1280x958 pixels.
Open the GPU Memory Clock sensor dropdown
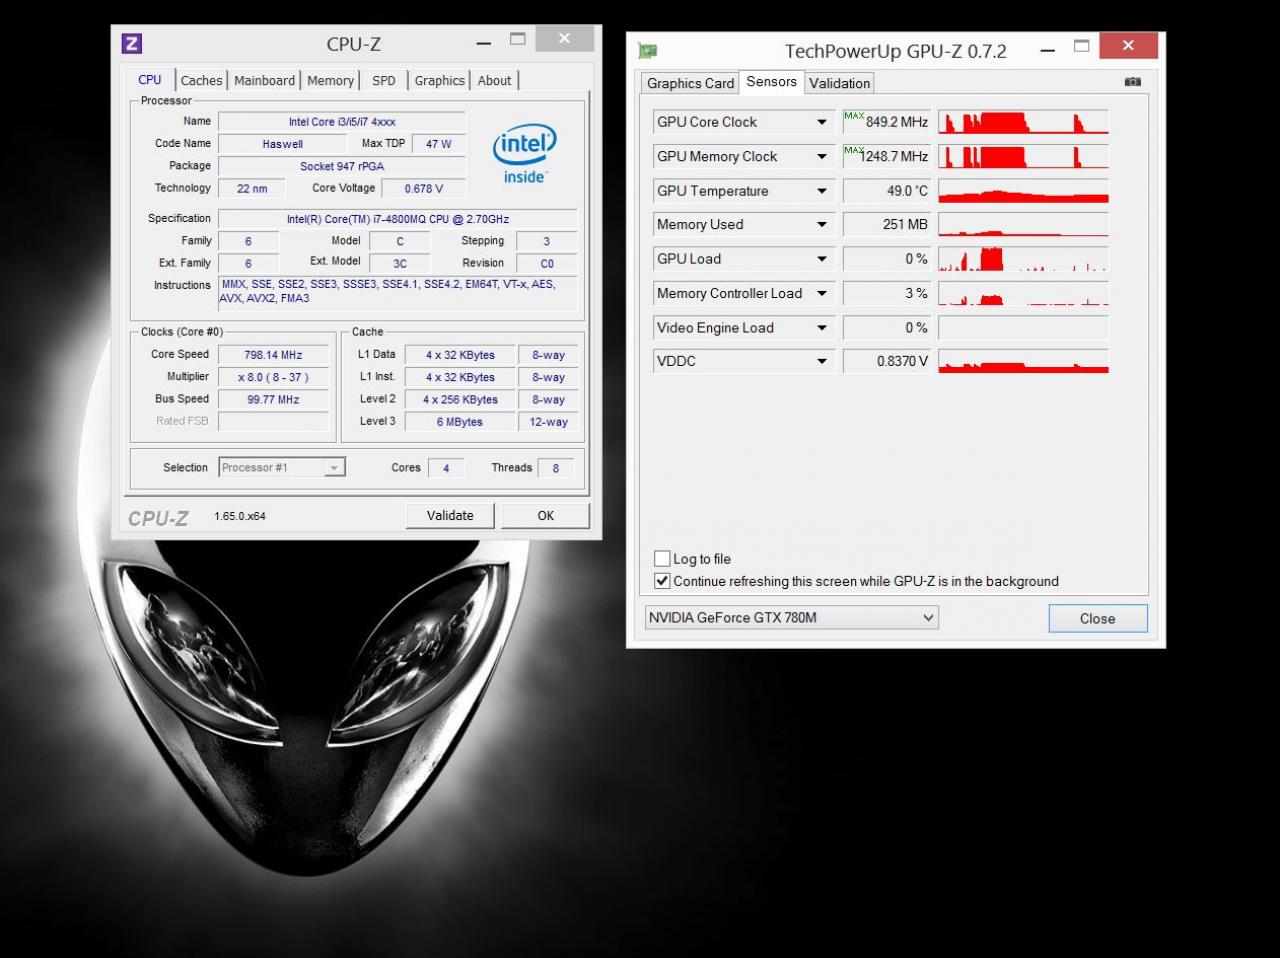click(822, 156)
